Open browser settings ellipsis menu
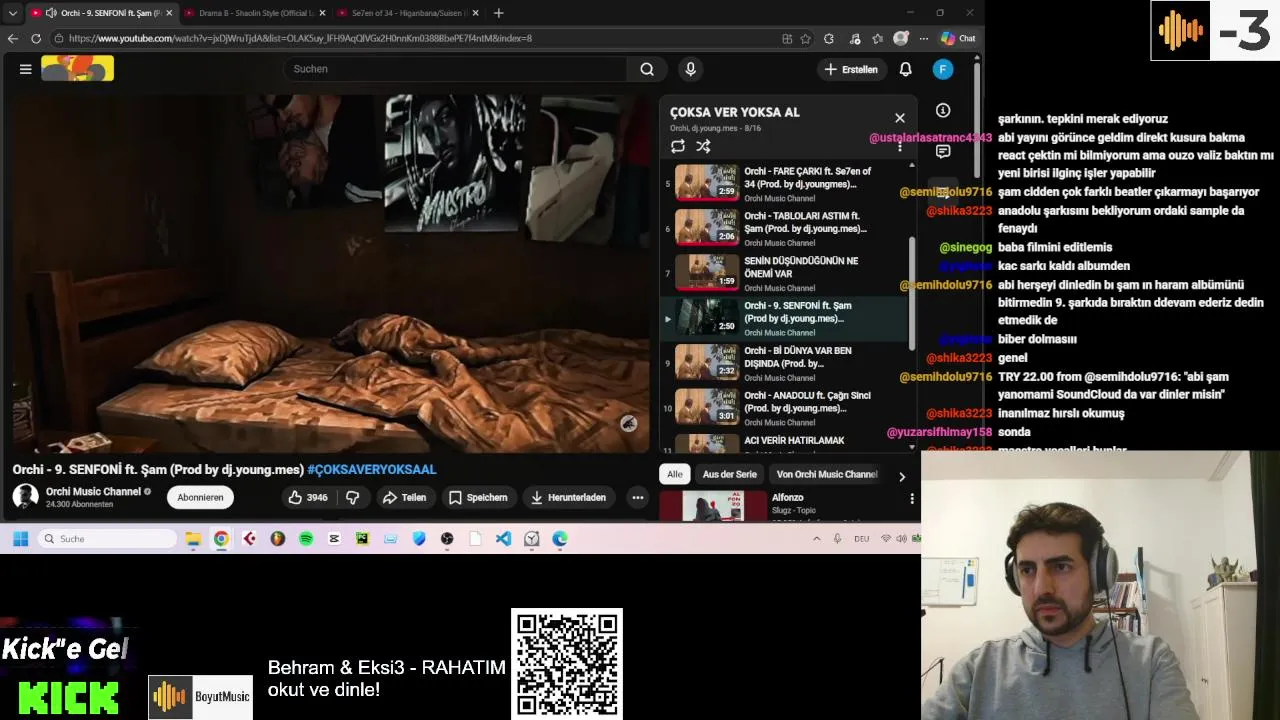1280x720 pixels. [x=923, y=38]
